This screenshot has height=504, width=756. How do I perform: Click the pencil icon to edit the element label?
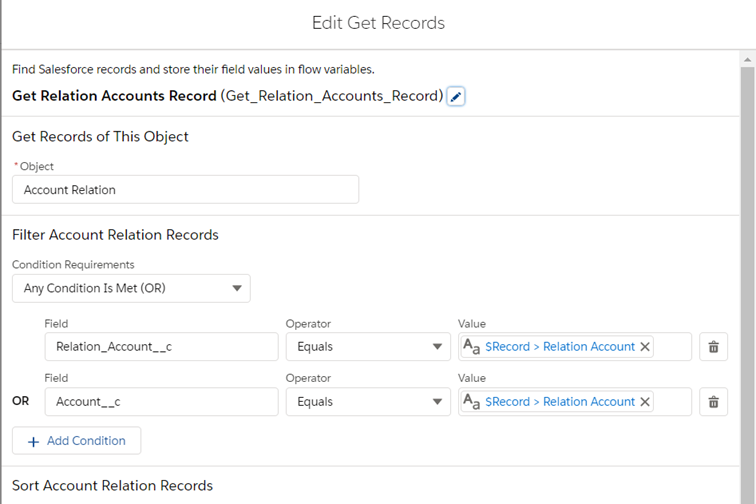click(x=456, y=96)
